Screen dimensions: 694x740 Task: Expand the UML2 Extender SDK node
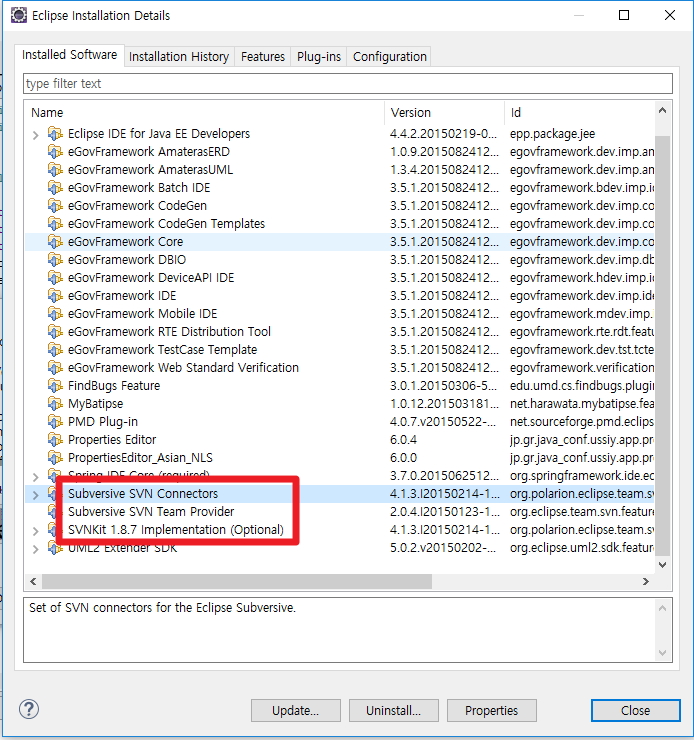(36, 549)
